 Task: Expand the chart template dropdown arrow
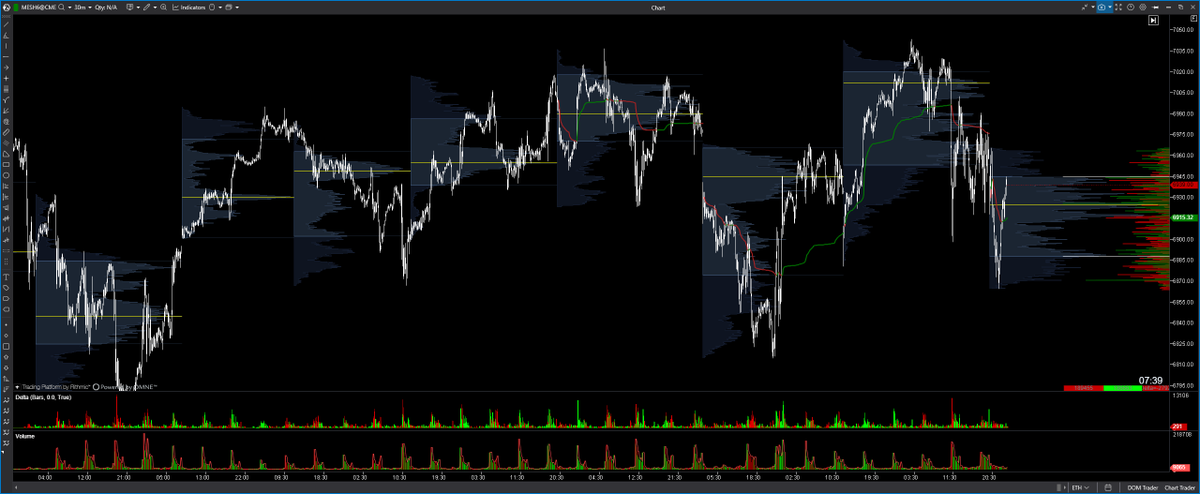click(138, 7)
